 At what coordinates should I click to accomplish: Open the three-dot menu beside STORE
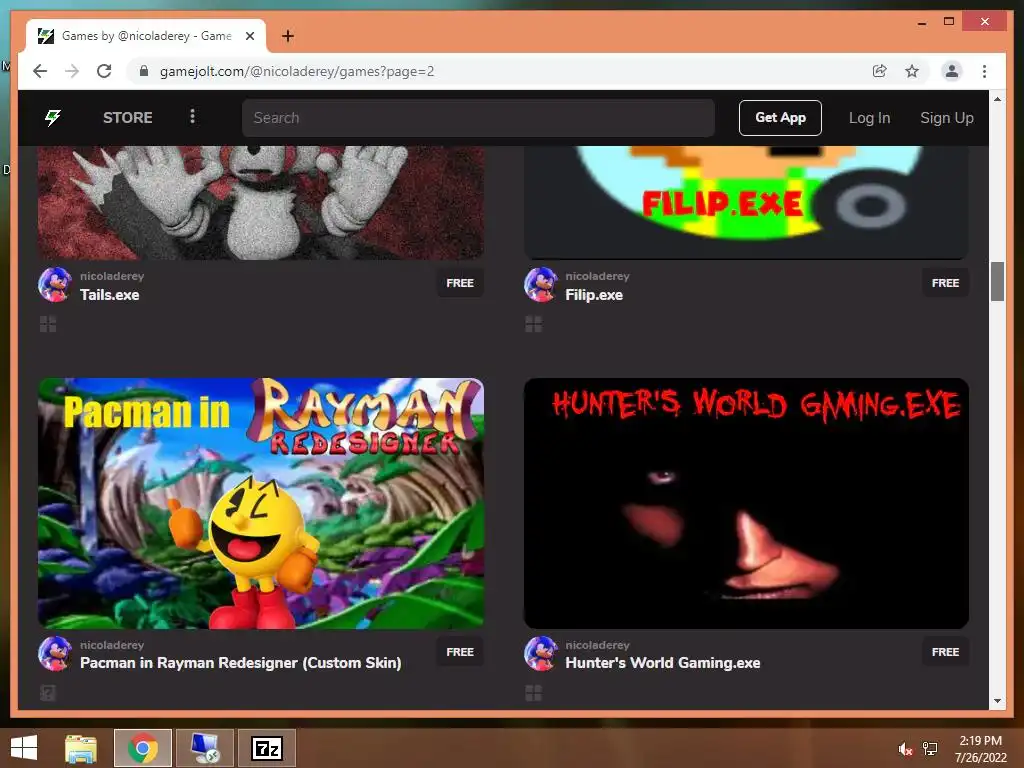pyautogui.click(x=192, y=117)
